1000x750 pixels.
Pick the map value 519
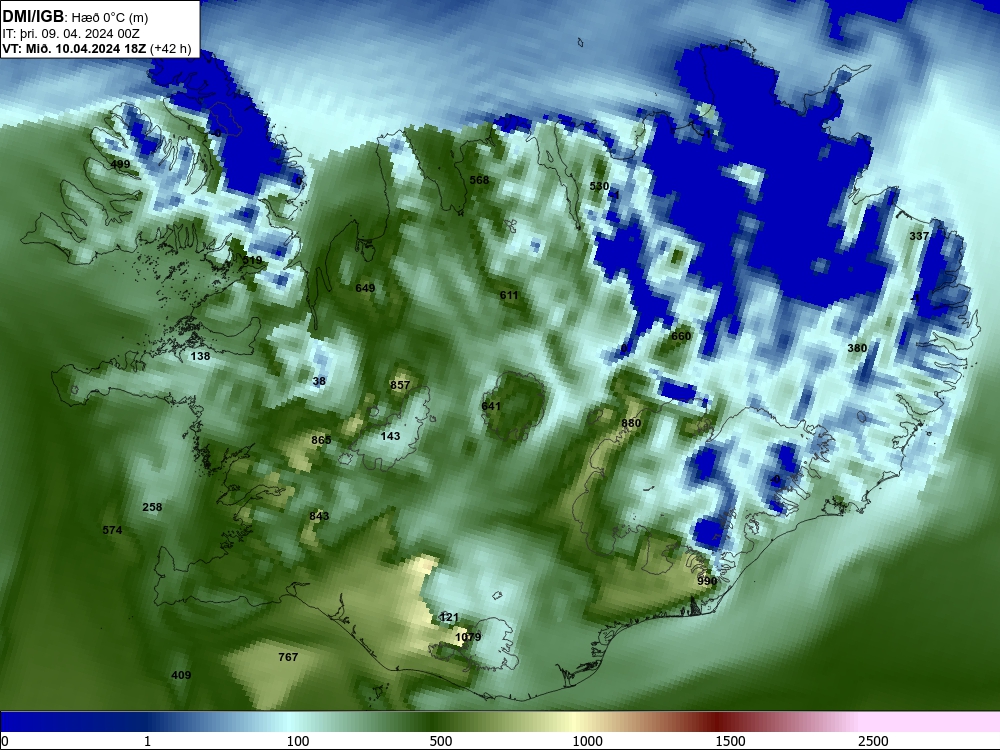point(252,260)
